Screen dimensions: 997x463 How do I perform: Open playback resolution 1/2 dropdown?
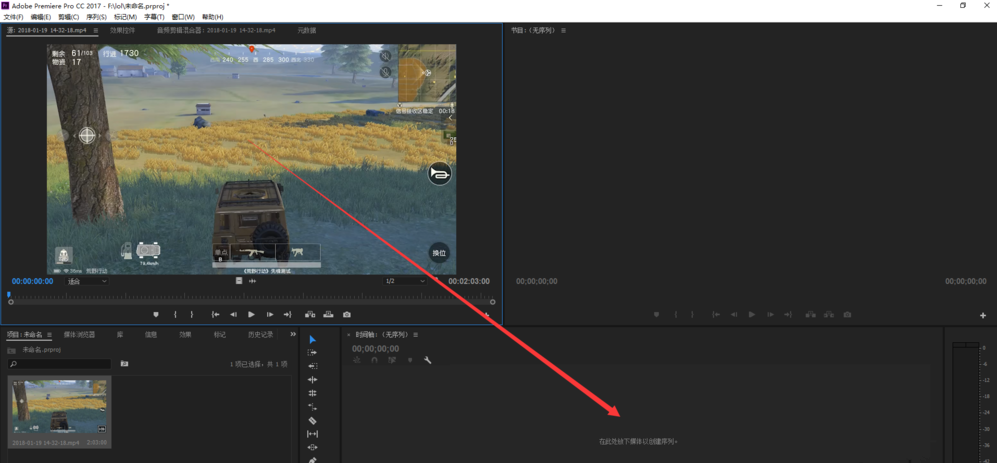[x=402, y=282]
